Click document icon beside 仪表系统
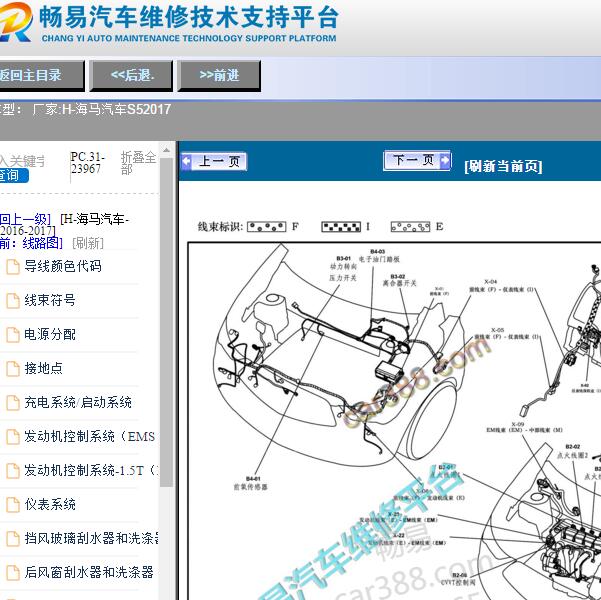Viewport: 601px width, 600px height. point(13,505)
